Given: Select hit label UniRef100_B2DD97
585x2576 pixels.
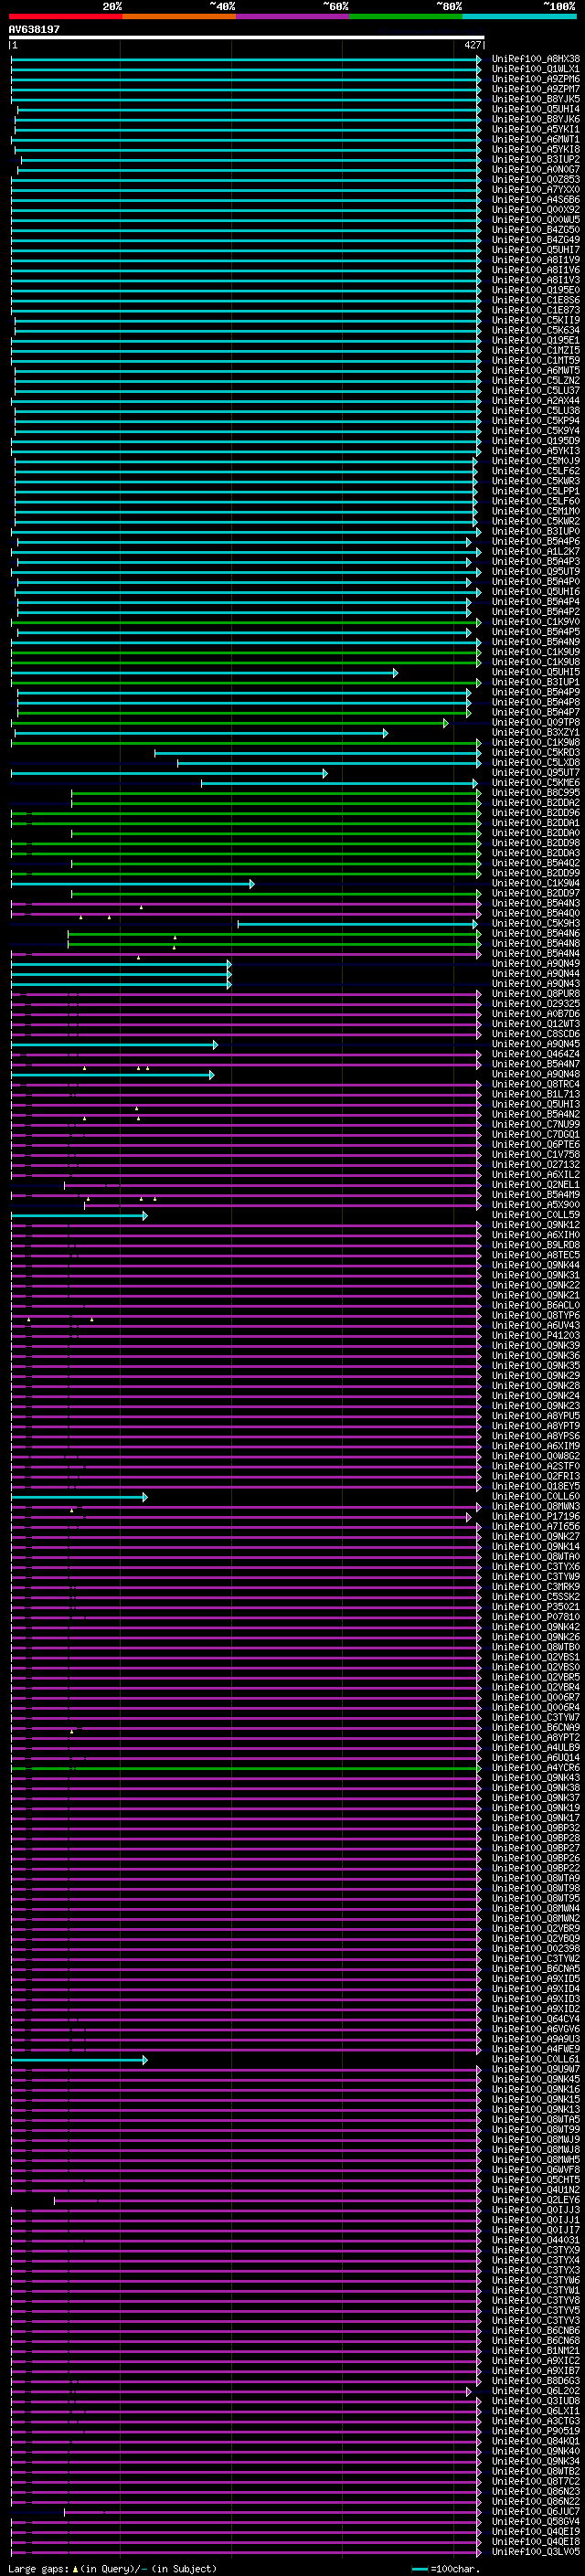Looking at the screenshot, I should click(535, 893).
